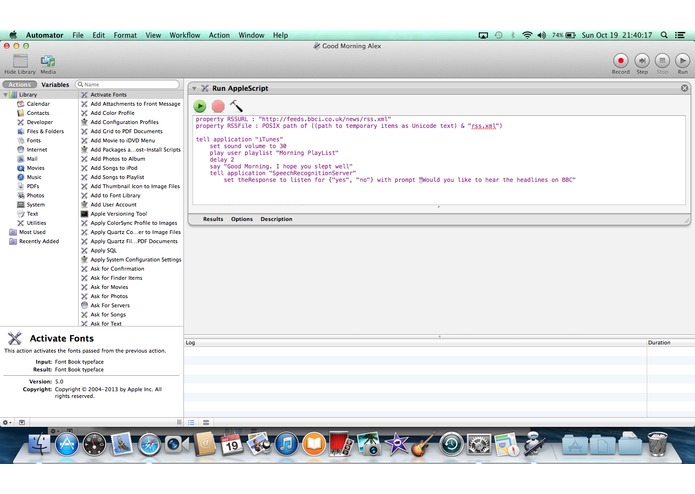
Task: Open the volume menu bar control
Action: click(x=541, y=35)
